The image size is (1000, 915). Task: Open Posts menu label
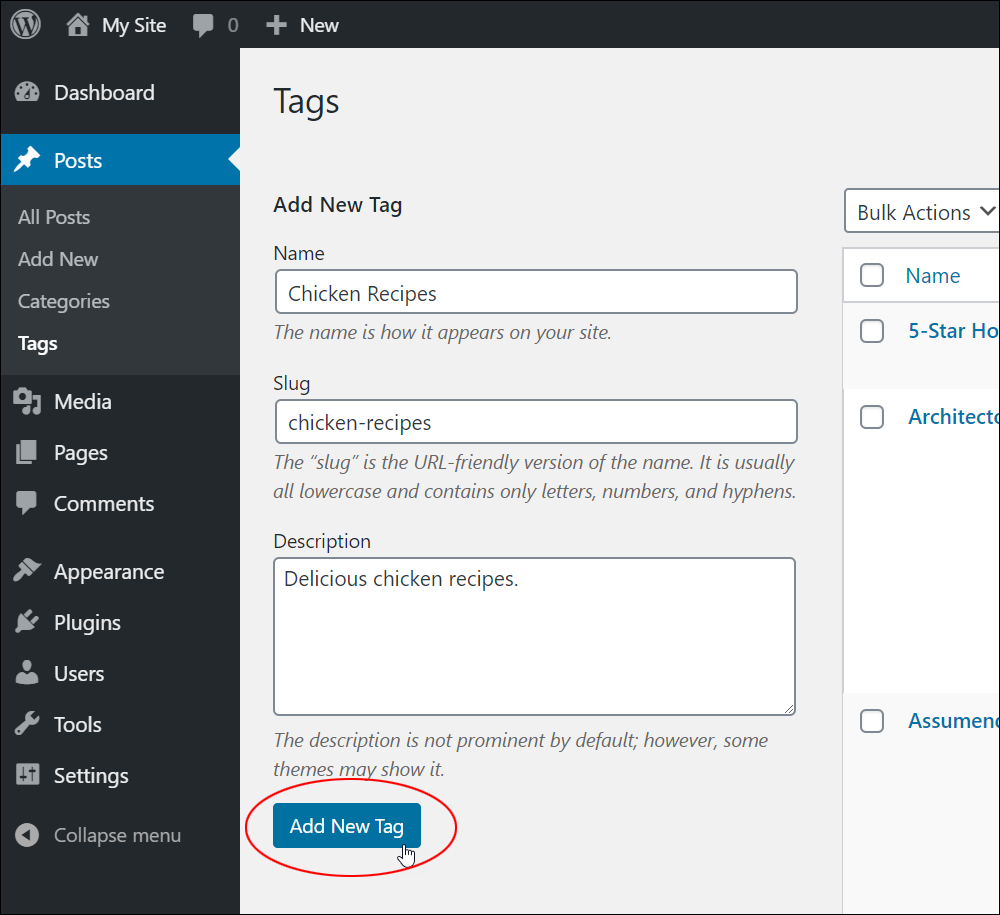tap(78, 160)
